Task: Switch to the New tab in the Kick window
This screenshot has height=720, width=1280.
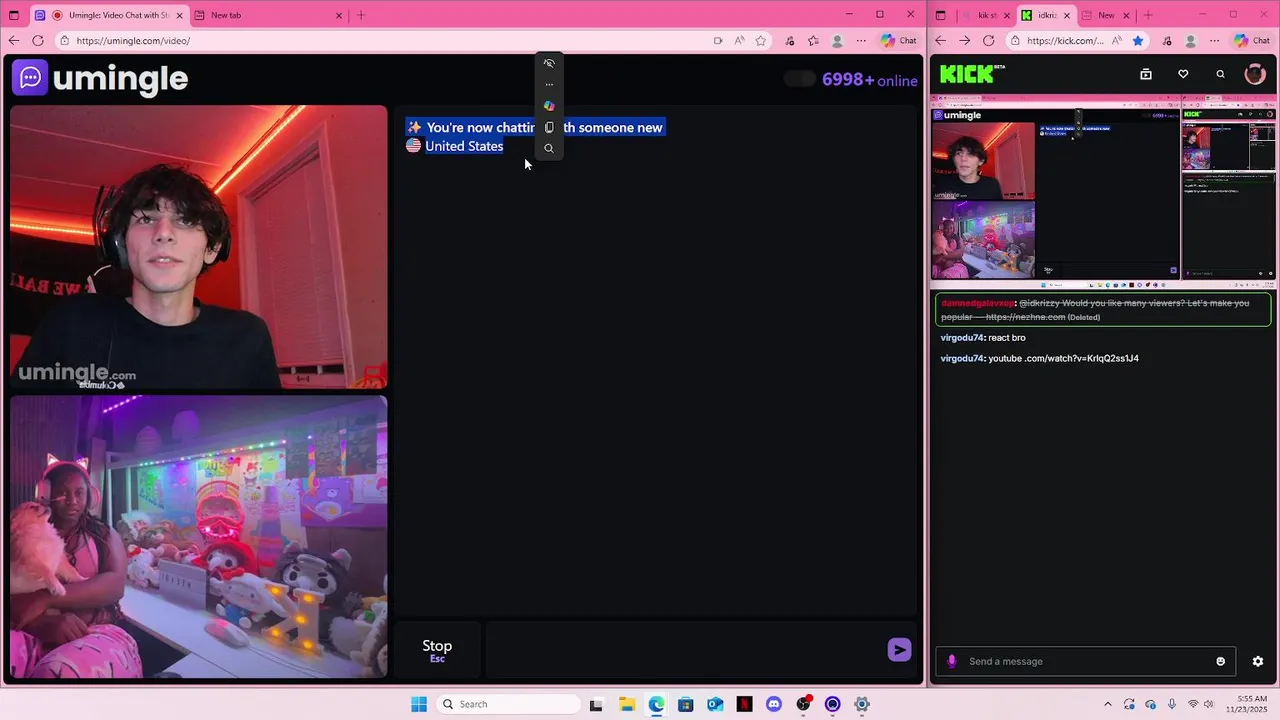Action: tap(1105, 15)
